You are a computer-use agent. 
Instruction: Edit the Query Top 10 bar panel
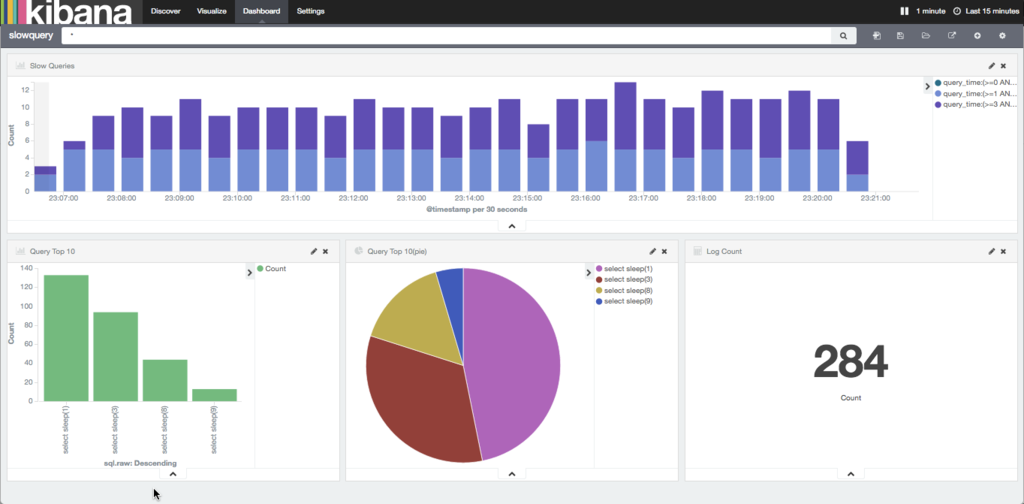(x=314, y=251)
